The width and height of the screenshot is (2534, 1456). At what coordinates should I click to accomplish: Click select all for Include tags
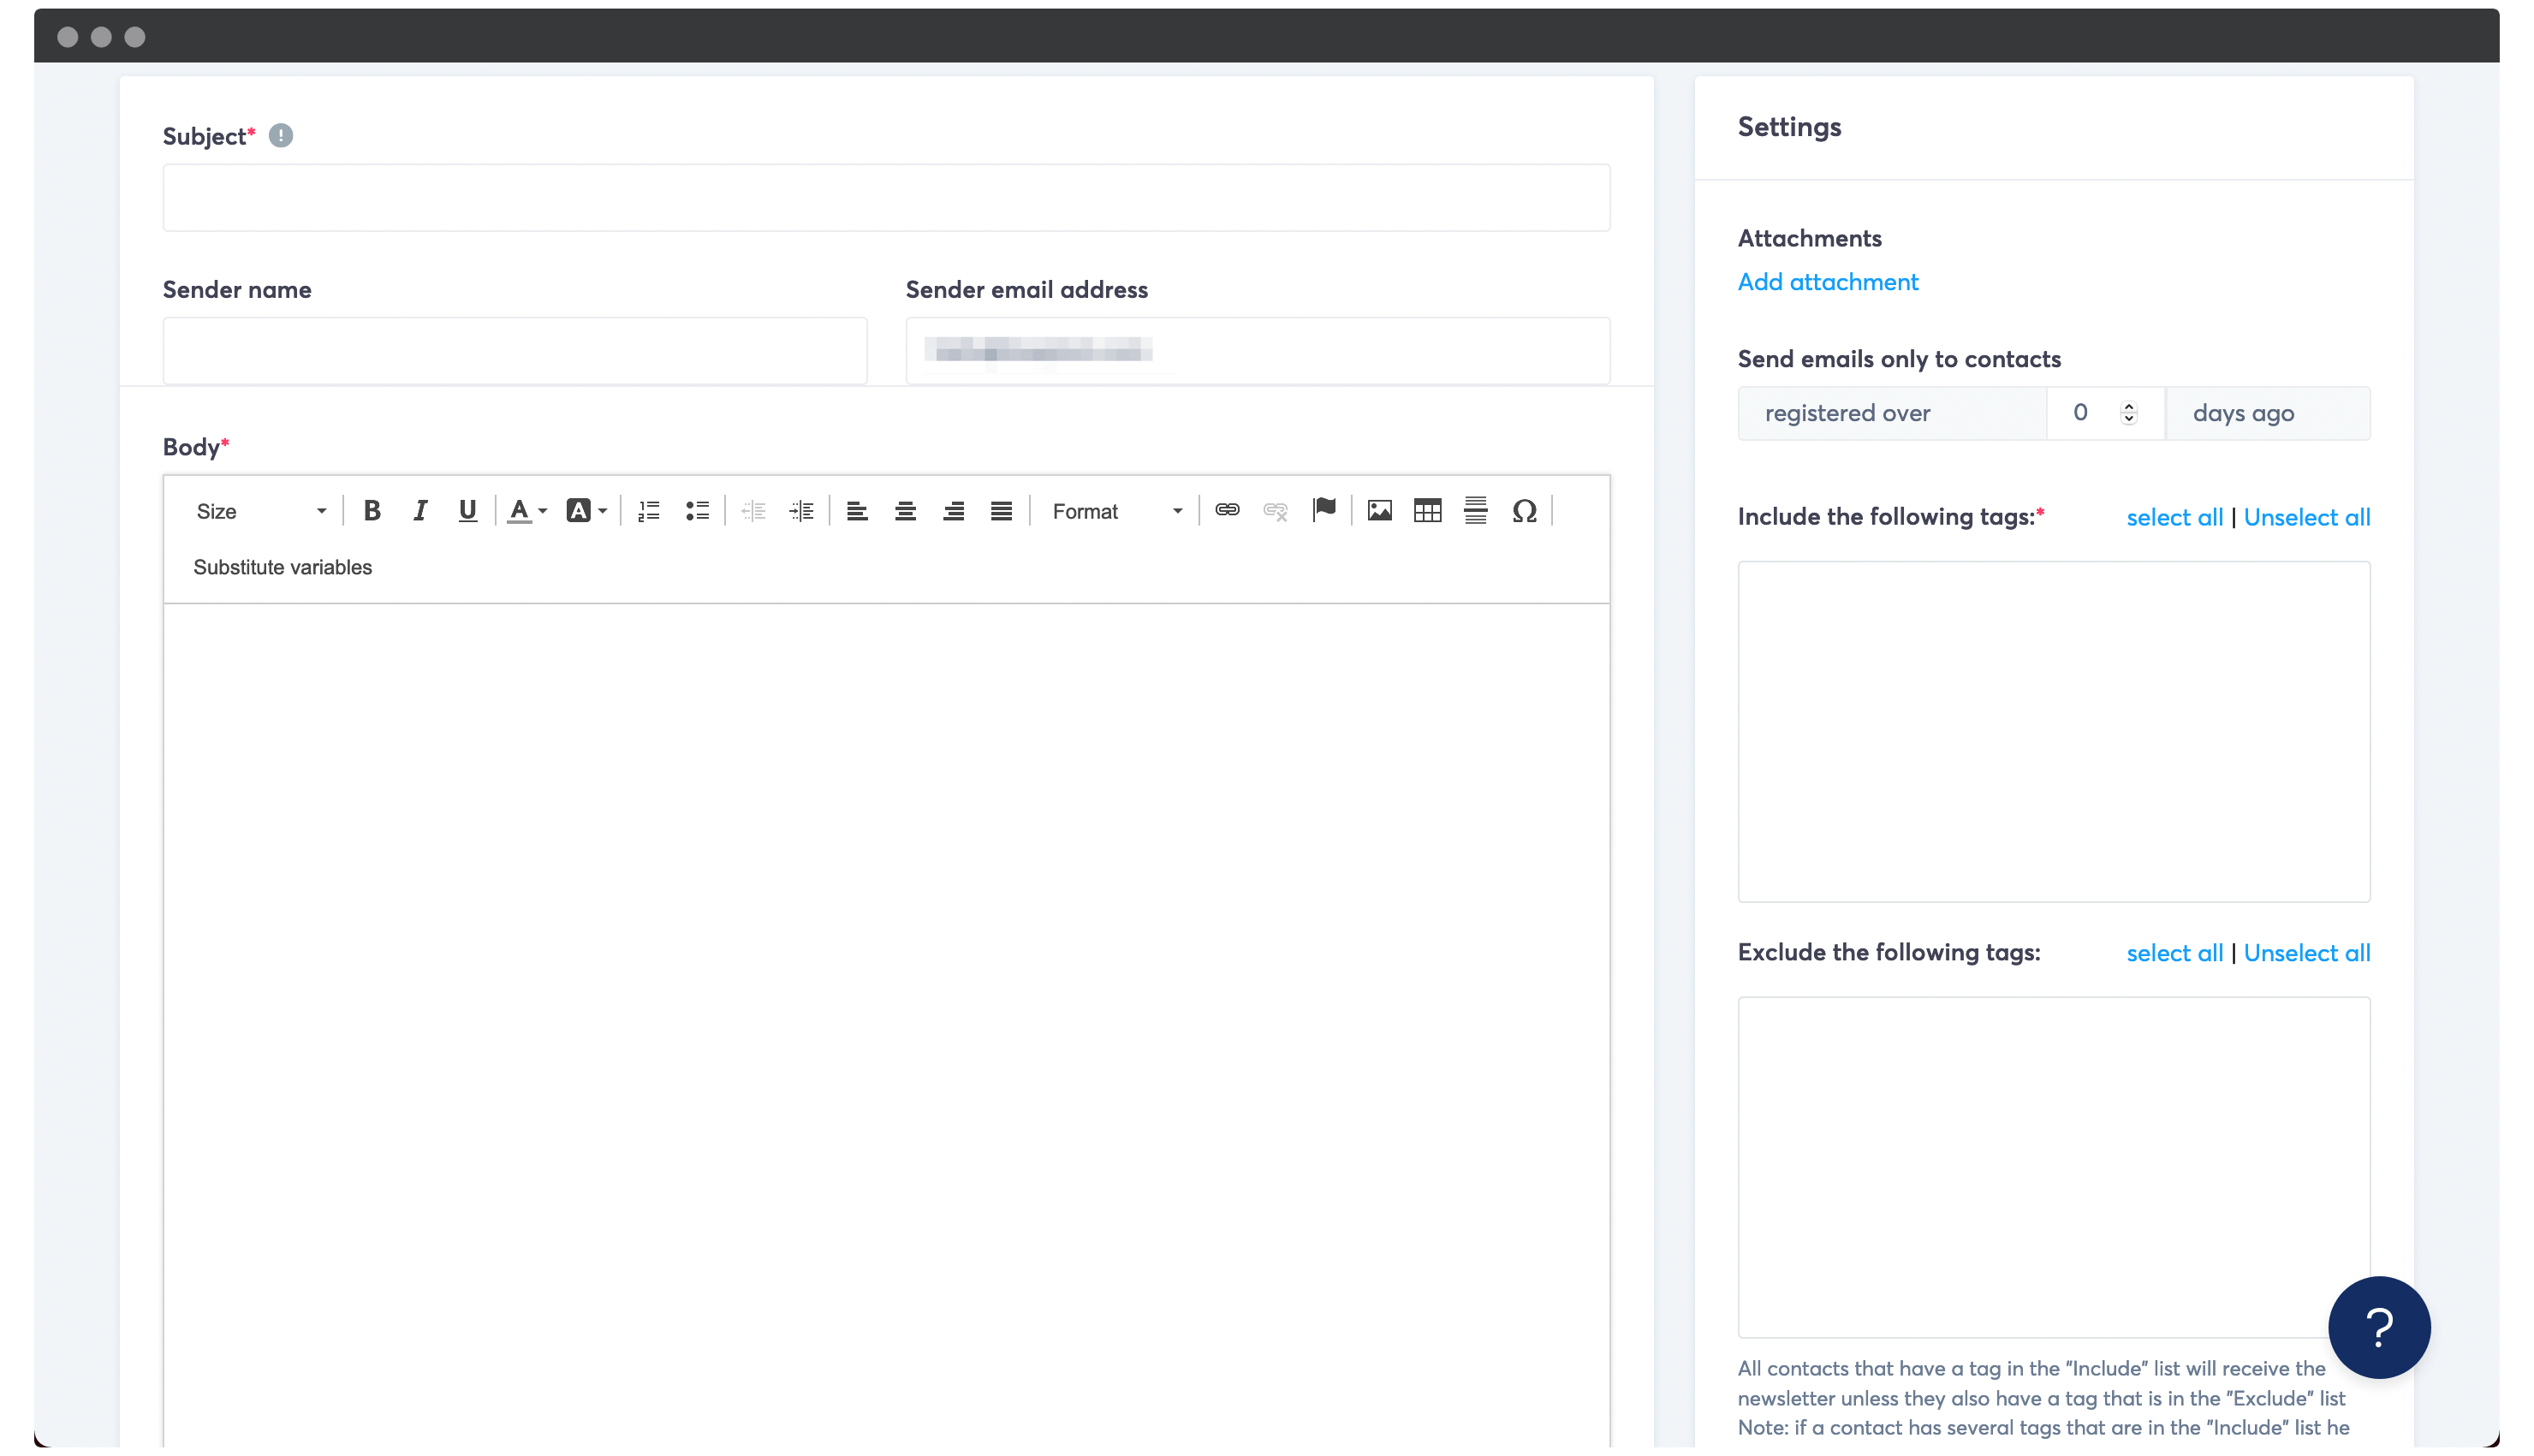click(2174, 517)
